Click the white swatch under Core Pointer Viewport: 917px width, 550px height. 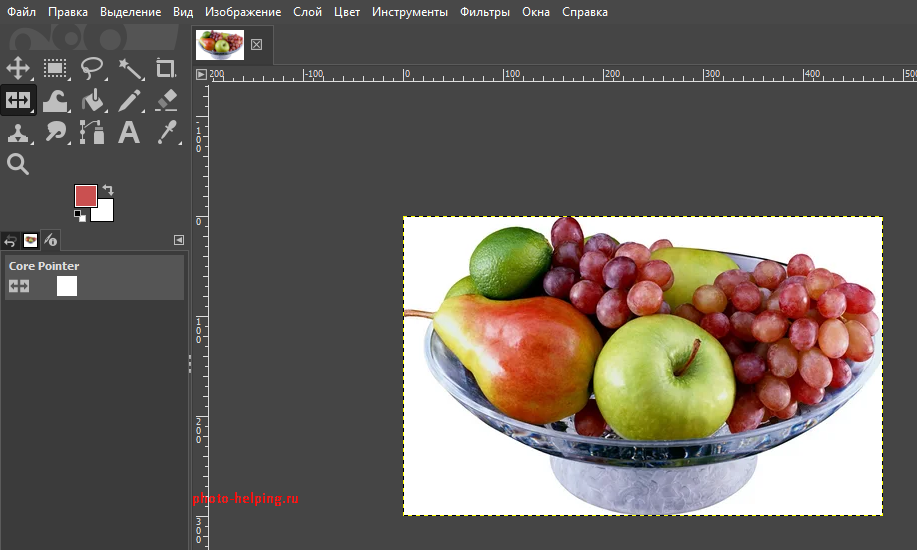click(x=67, y=286)
